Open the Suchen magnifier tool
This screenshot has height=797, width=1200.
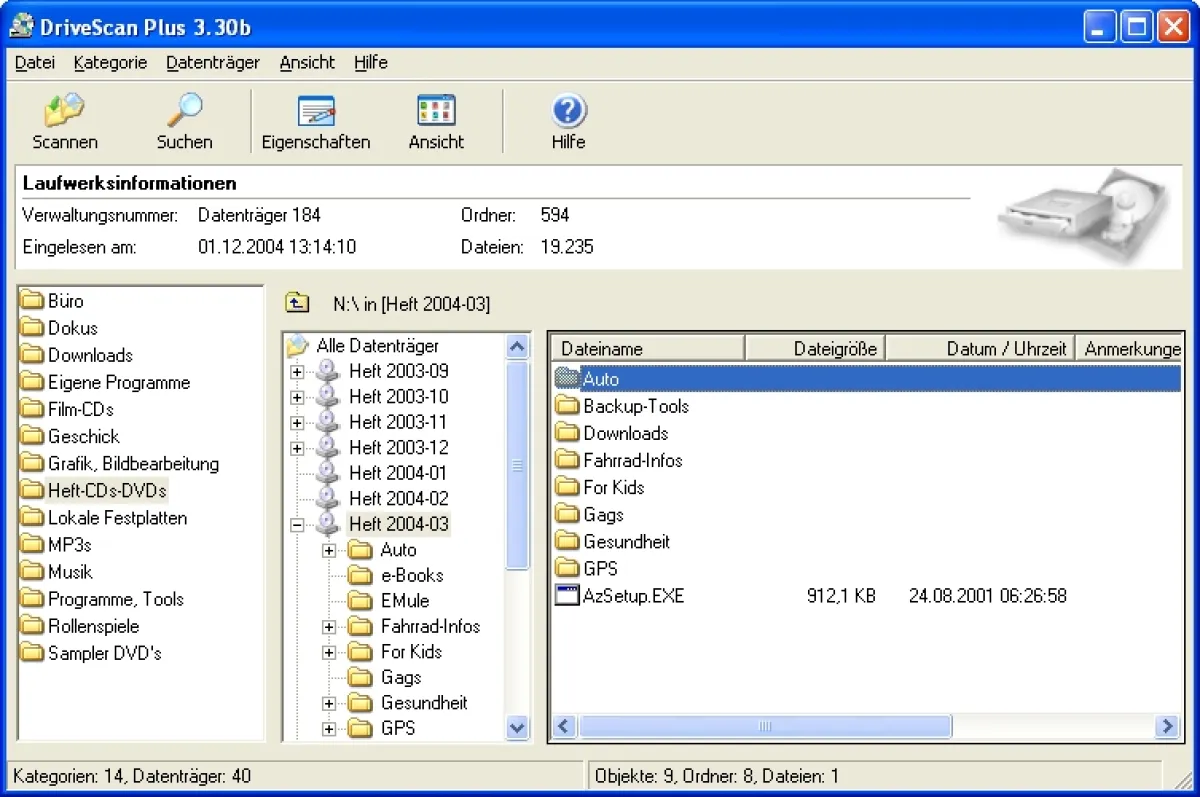pos(184,111)
